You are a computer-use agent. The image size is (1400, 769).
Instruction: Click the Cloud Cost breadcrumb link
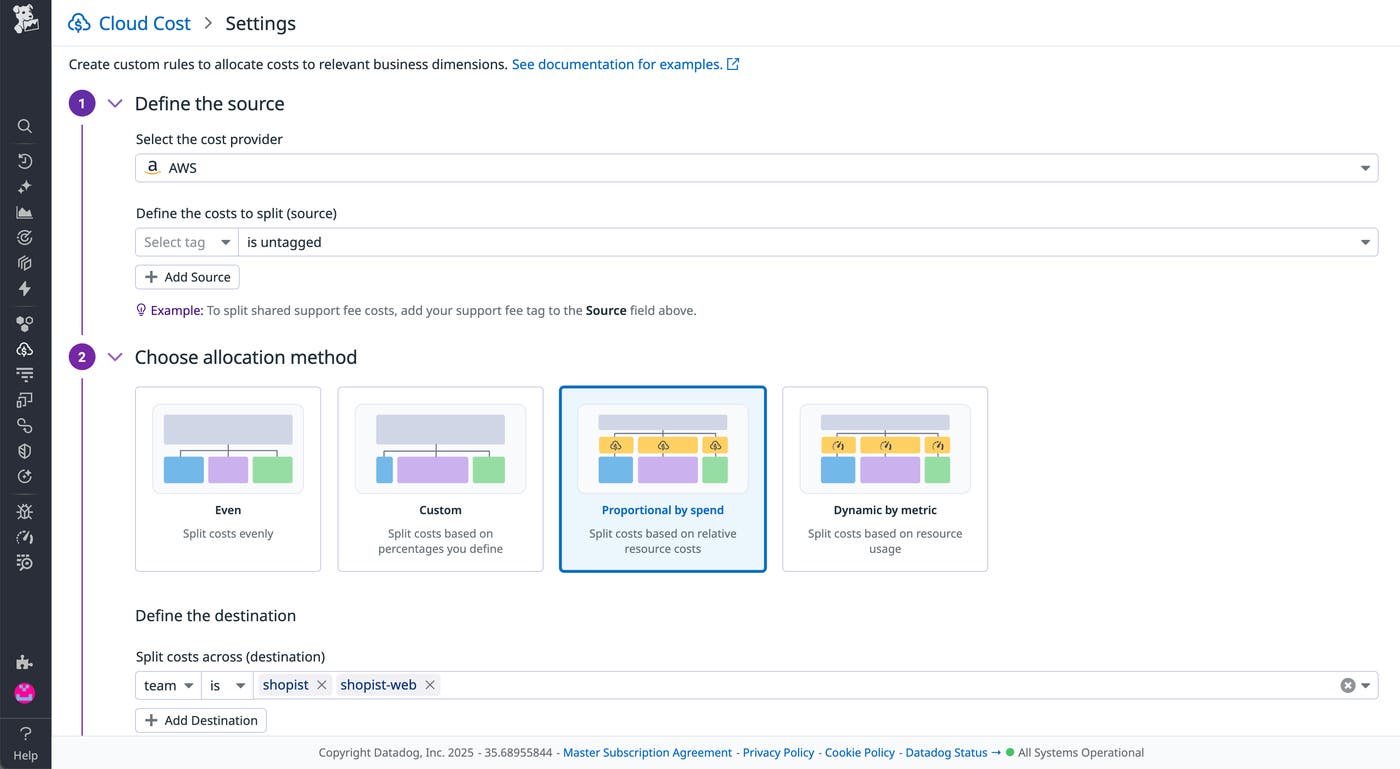click(x=143, y=22)
